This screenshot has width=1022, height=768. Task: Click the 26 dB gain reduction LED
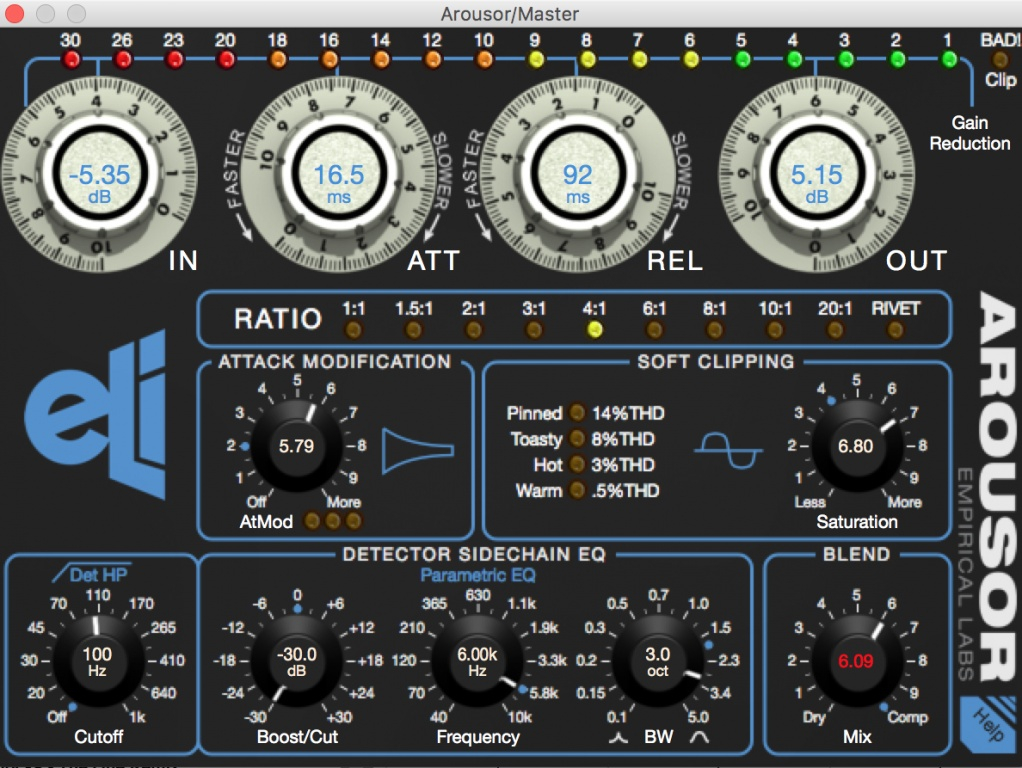[123, 60]
